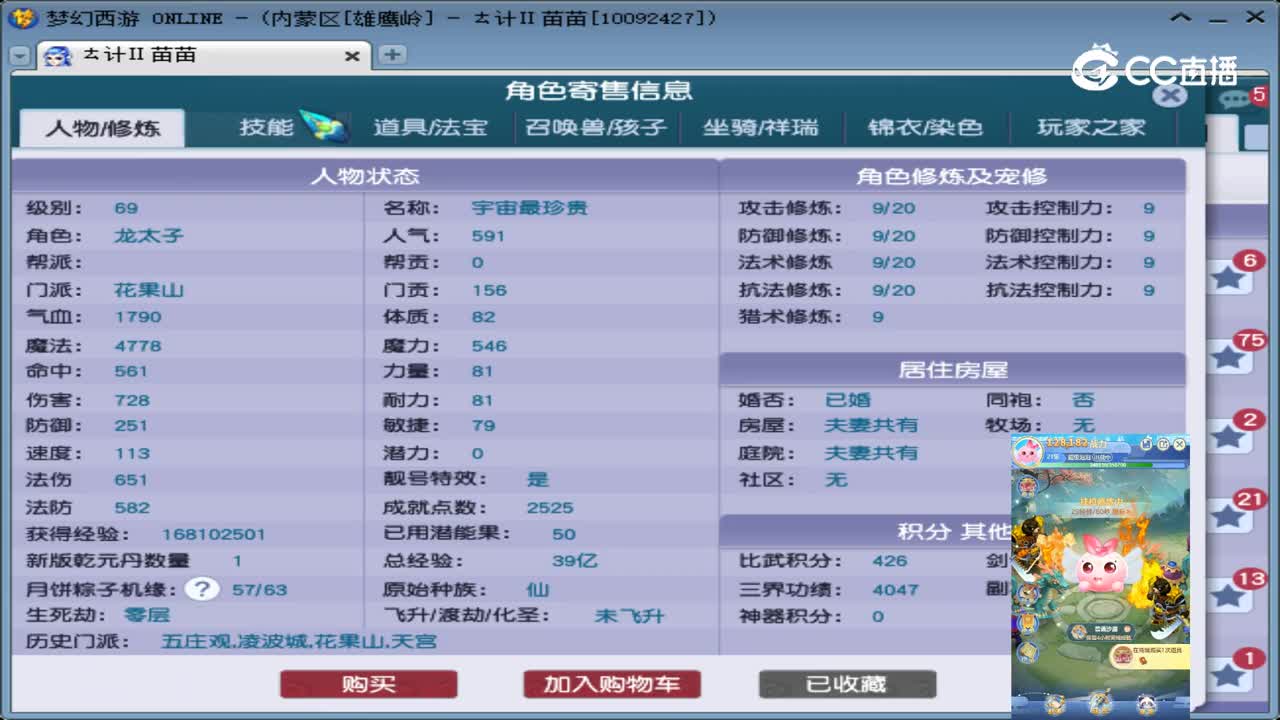Viewport: 1280px width, 720px height.
Task: Open the game logo icon in title bar
Action: 24,18
